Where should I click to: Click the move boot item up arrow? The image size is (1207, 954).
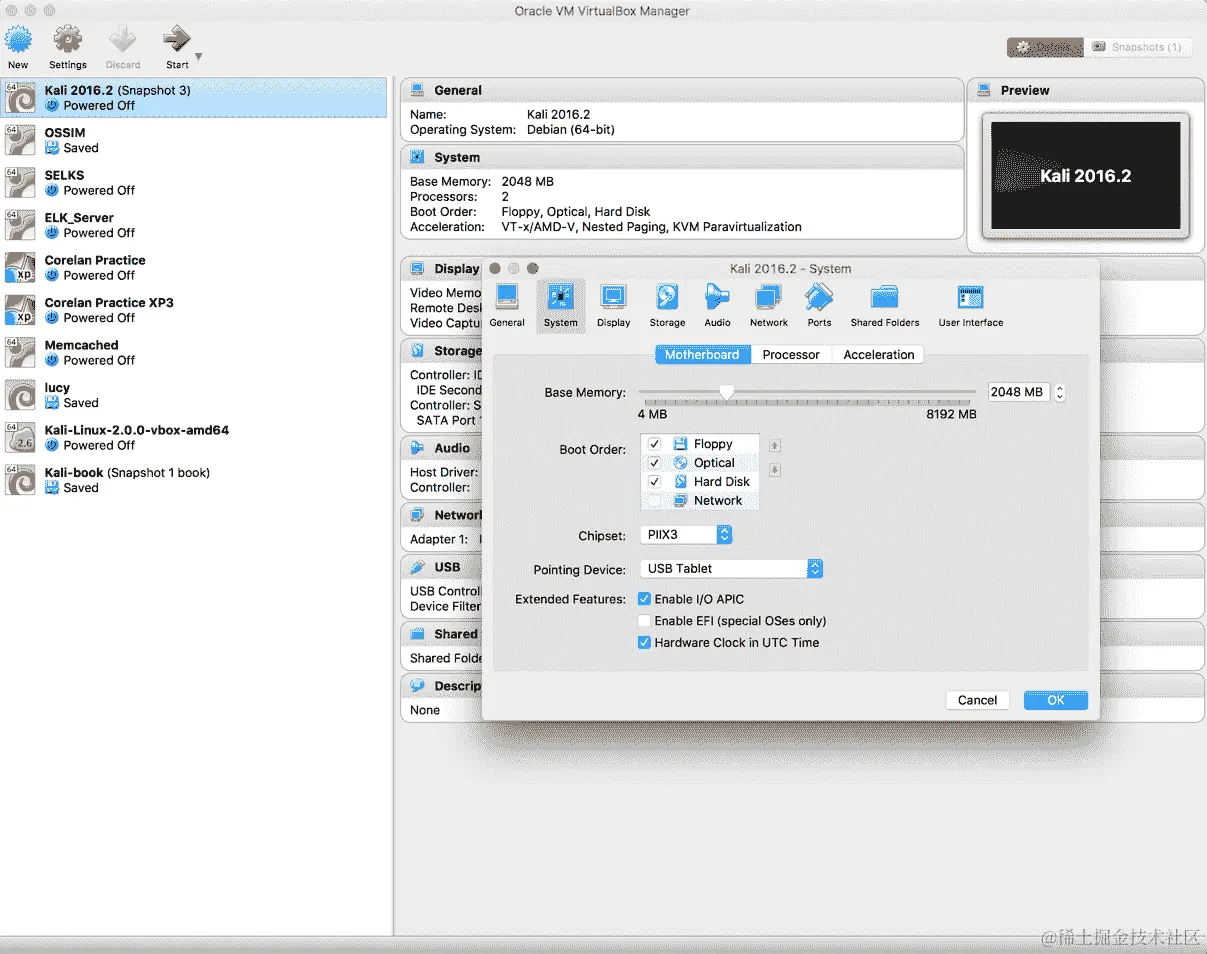pyautogui.click(x=774, y=446)
